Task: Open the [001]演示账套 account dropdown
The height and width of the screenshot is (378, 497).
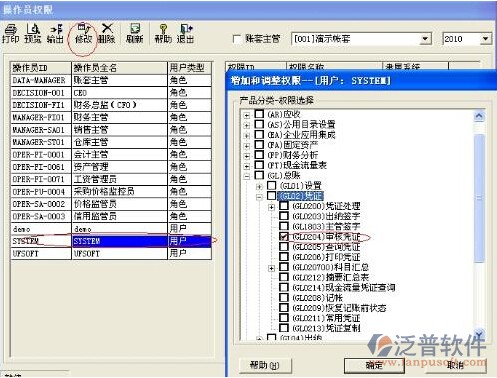Action: tap(425, 39)
